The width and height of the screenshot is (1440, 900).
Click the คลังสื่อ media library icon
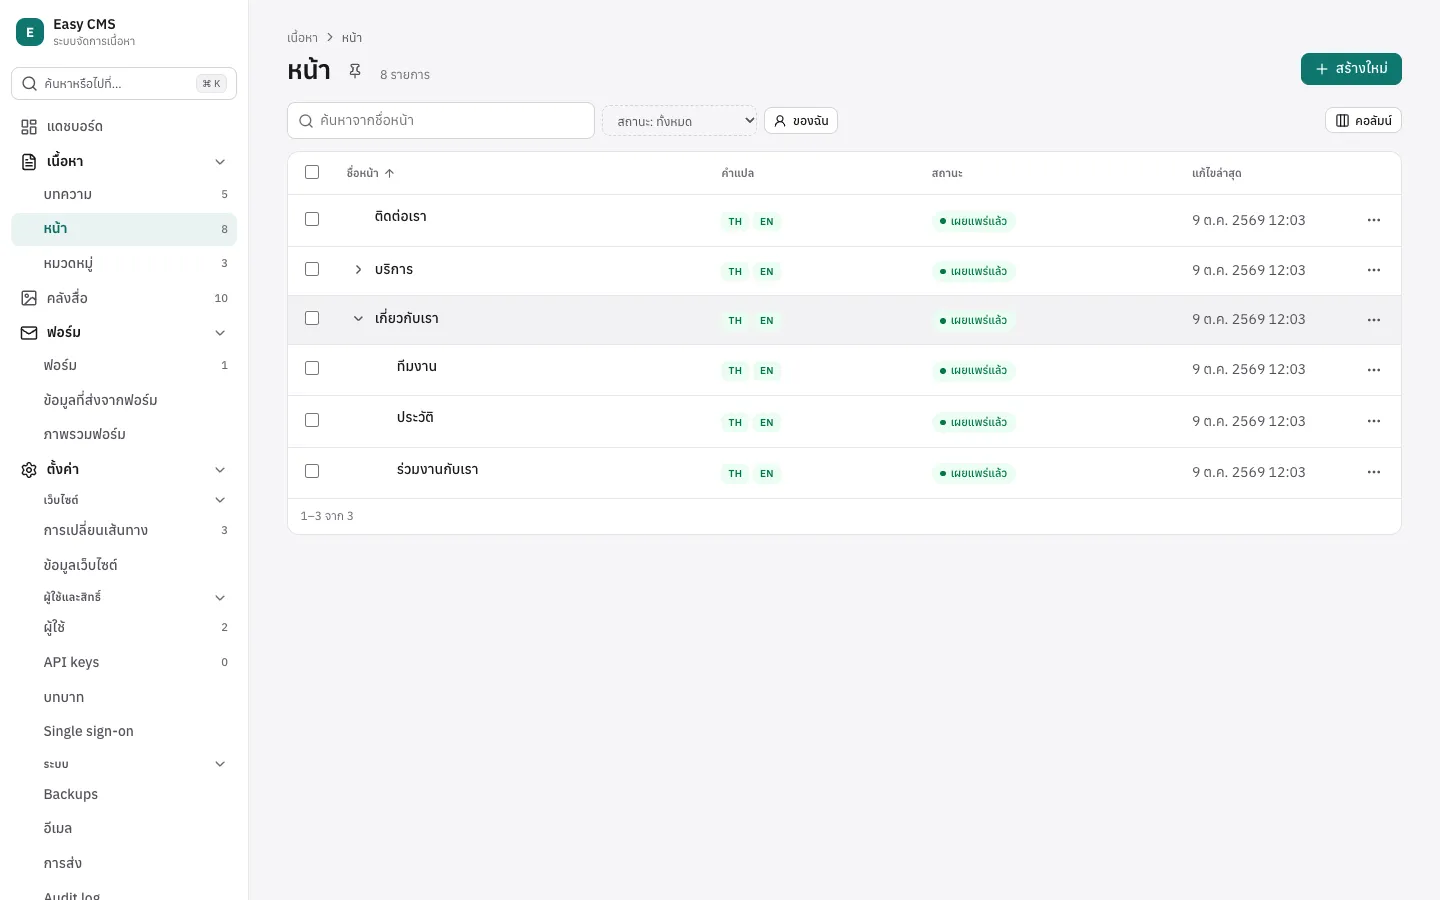pyautogui.click(x=29, y=298)
